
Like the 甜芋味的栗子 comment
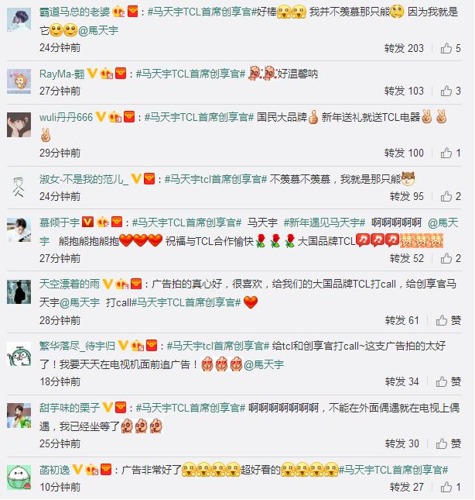pos(448,443)
